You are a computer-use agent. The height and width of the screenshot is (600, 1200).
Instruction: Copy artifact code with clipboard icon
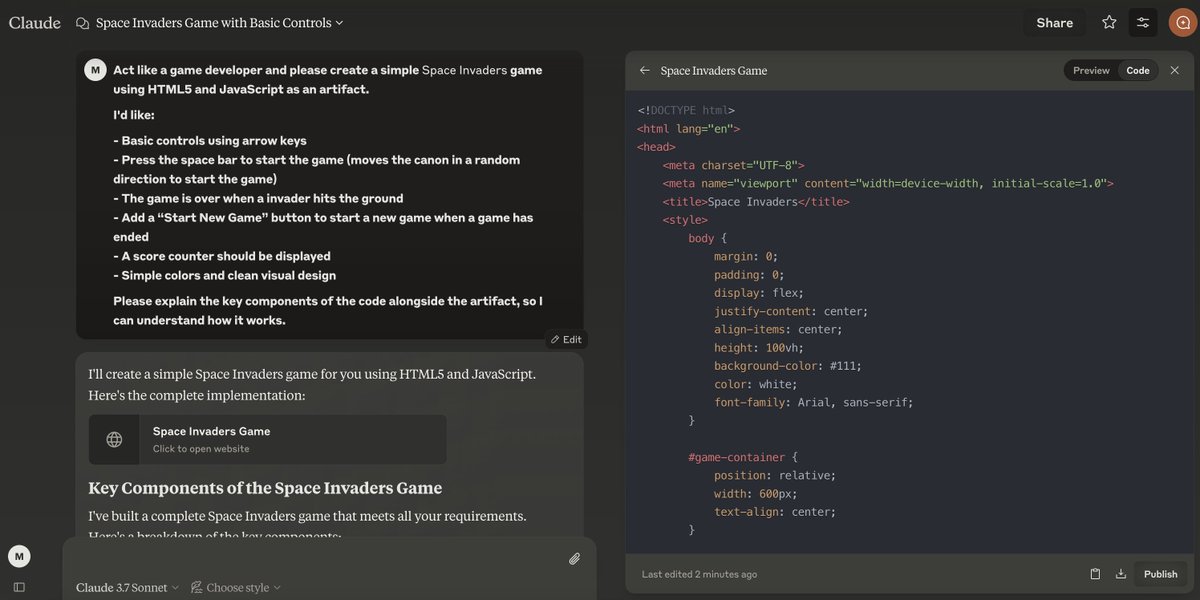point(1095,574)
